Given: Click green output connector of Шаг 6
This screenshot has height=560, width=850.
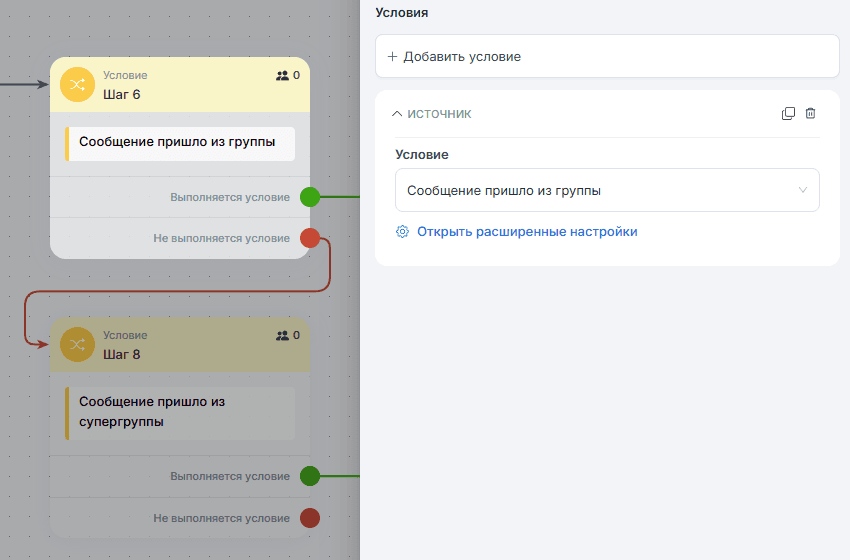Looking at the screenshot, I should pos(310,197).
